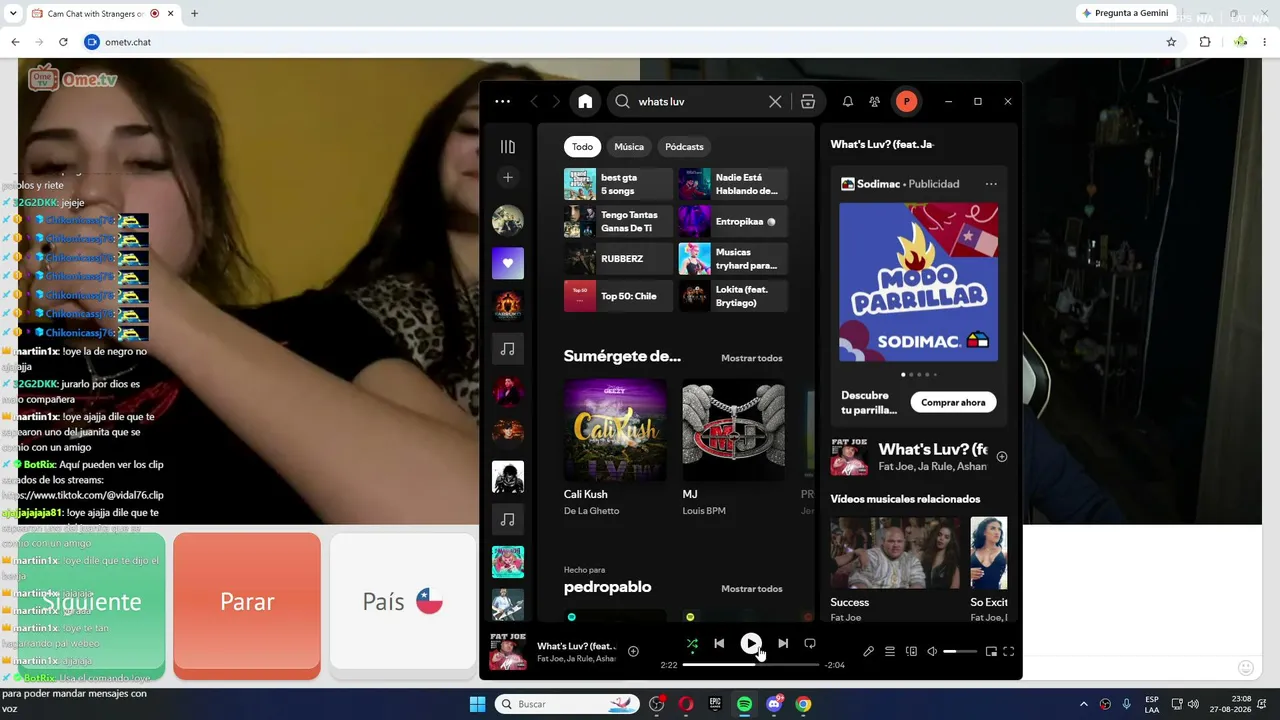Viewport: 1280px width, 720px height.
Task: Open Friend Activity icon in Spotify
Action: pyautogui.click(x=875, y=101)
